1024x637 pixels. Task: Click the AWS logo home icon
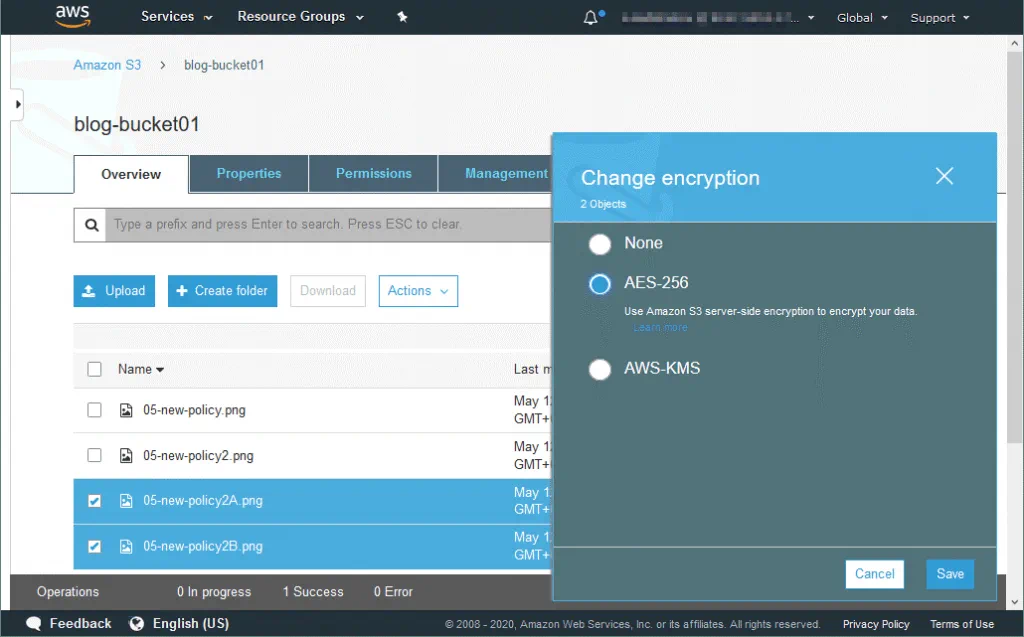73,16
